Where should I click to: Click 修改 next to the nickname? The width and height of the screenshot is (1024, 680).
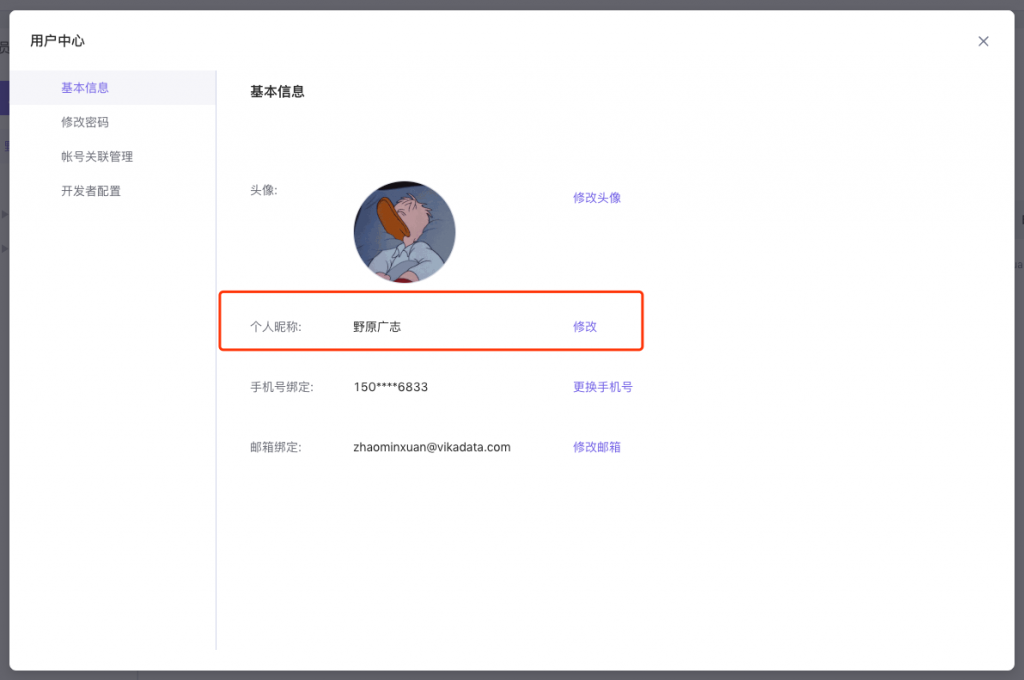click(x=585, y=327)
